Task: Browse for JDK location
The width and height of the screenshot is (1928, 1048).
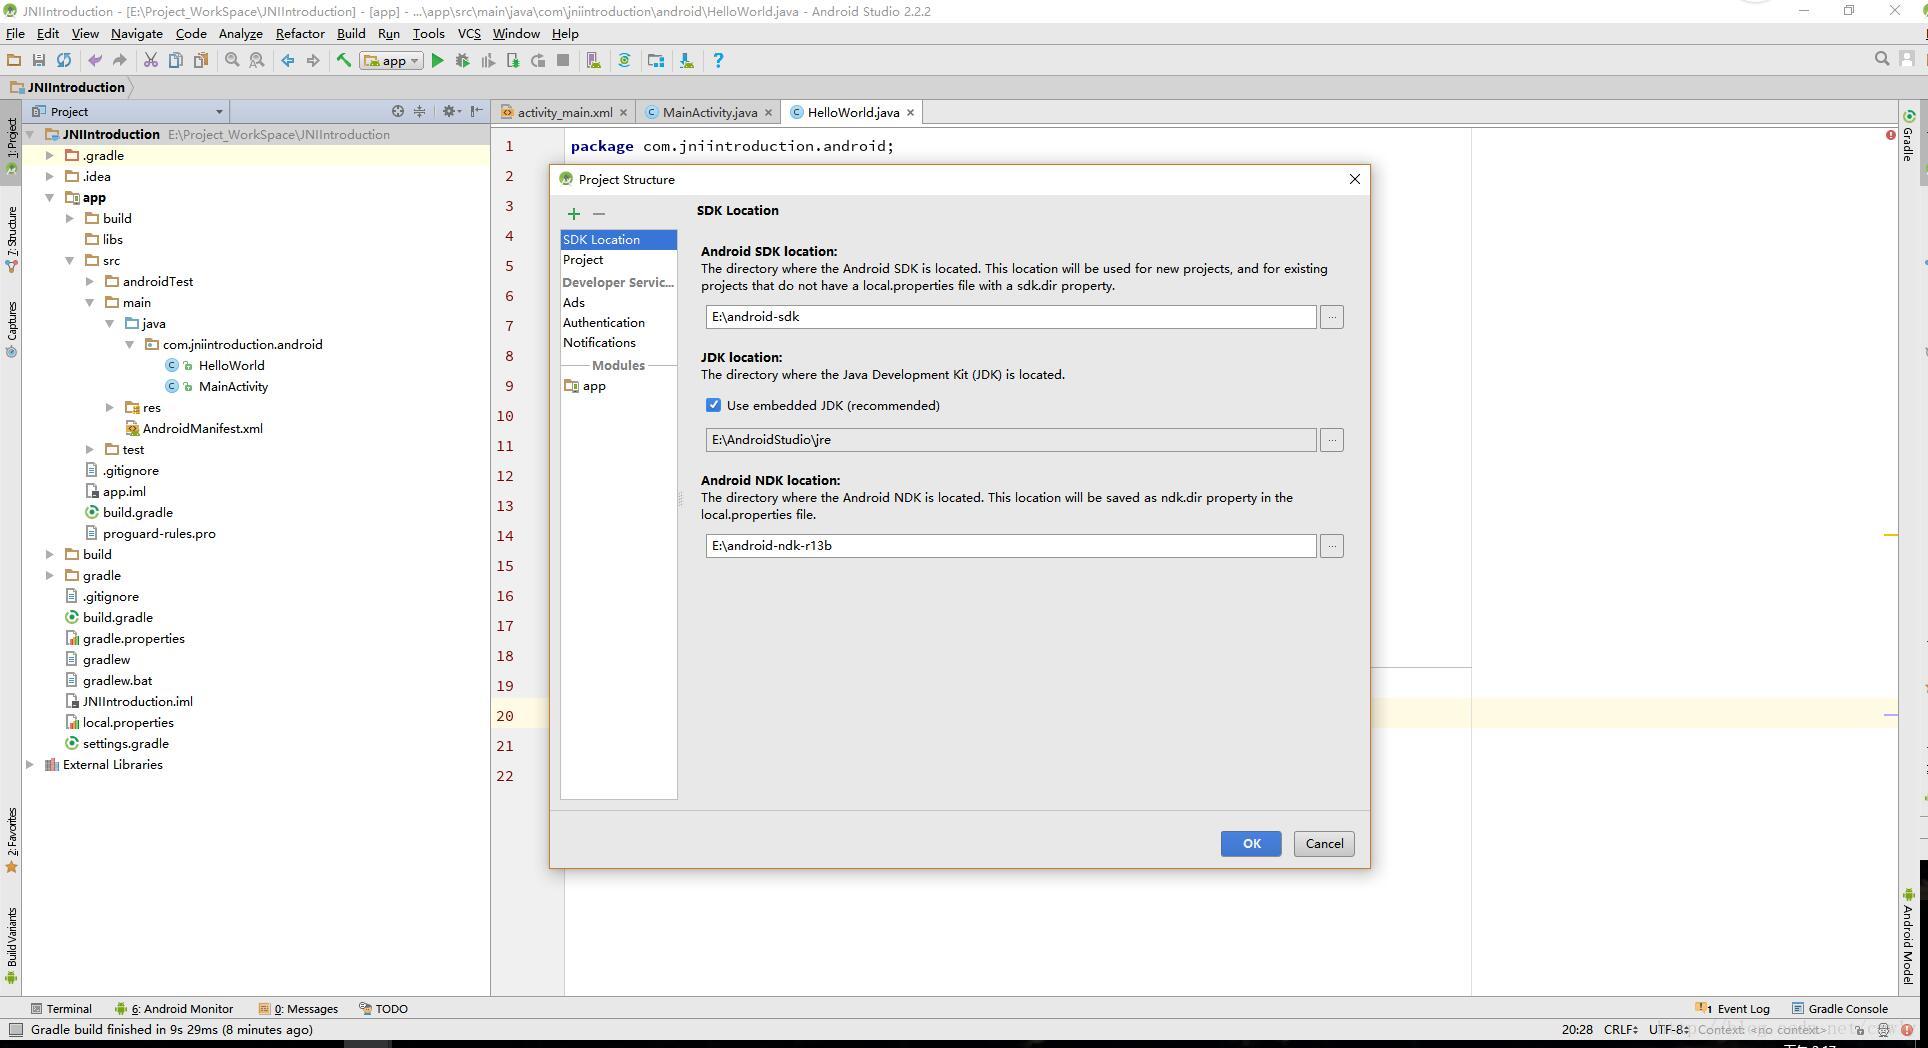Action: click(1332, 440)
